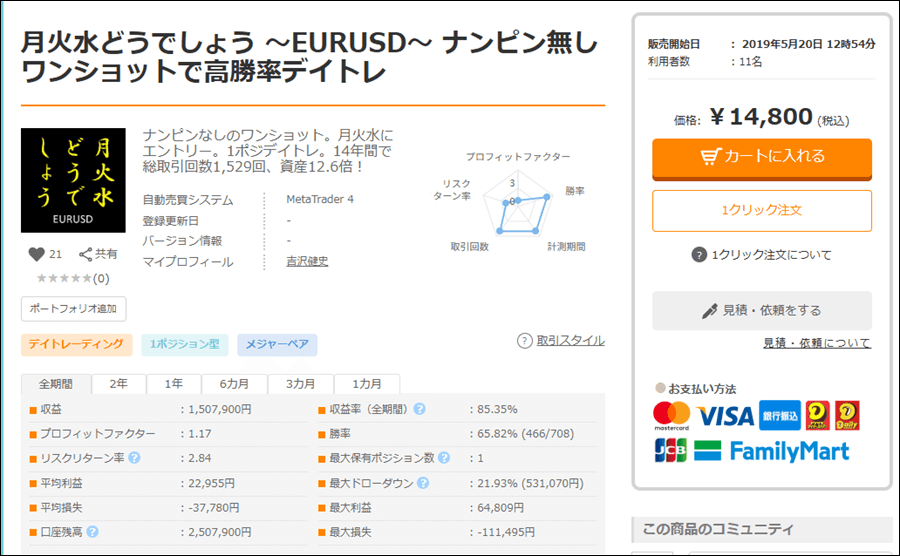Click help icon beside 収益率（全期間）
The image size is (900, 556).
click(x=420, y=409)
